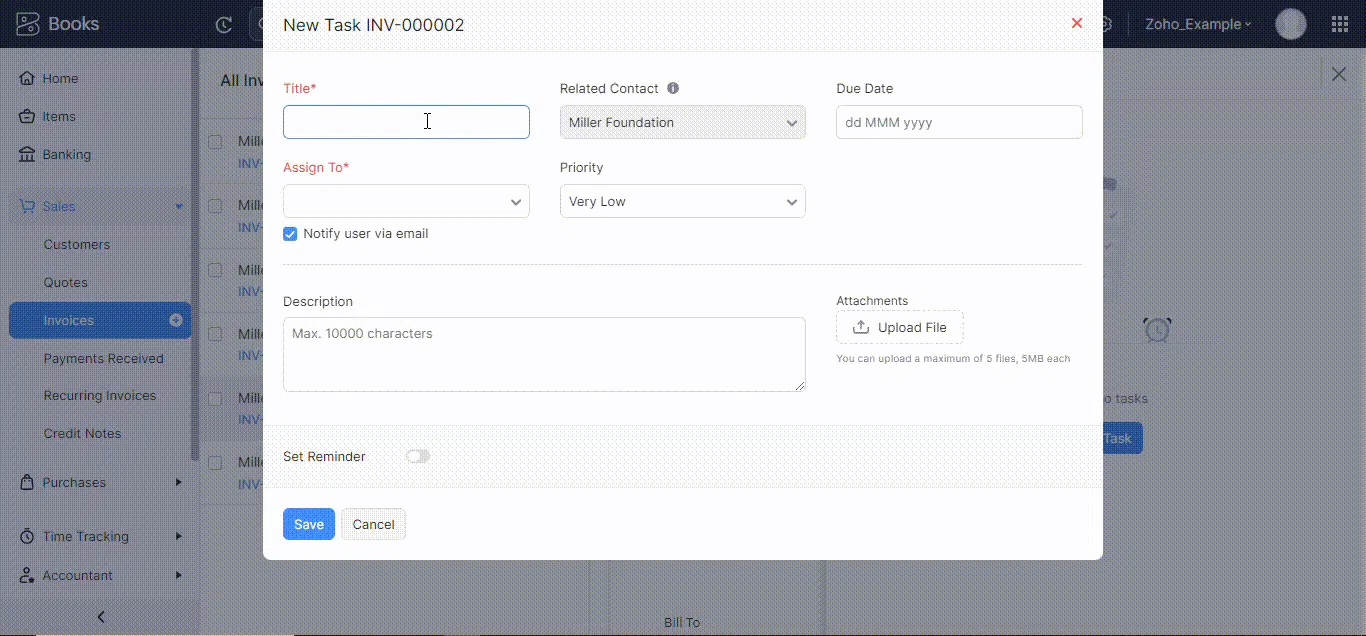Go to Banking in the sidebar
This screenshot has width=1366, height=636.
tap(66, 154)
